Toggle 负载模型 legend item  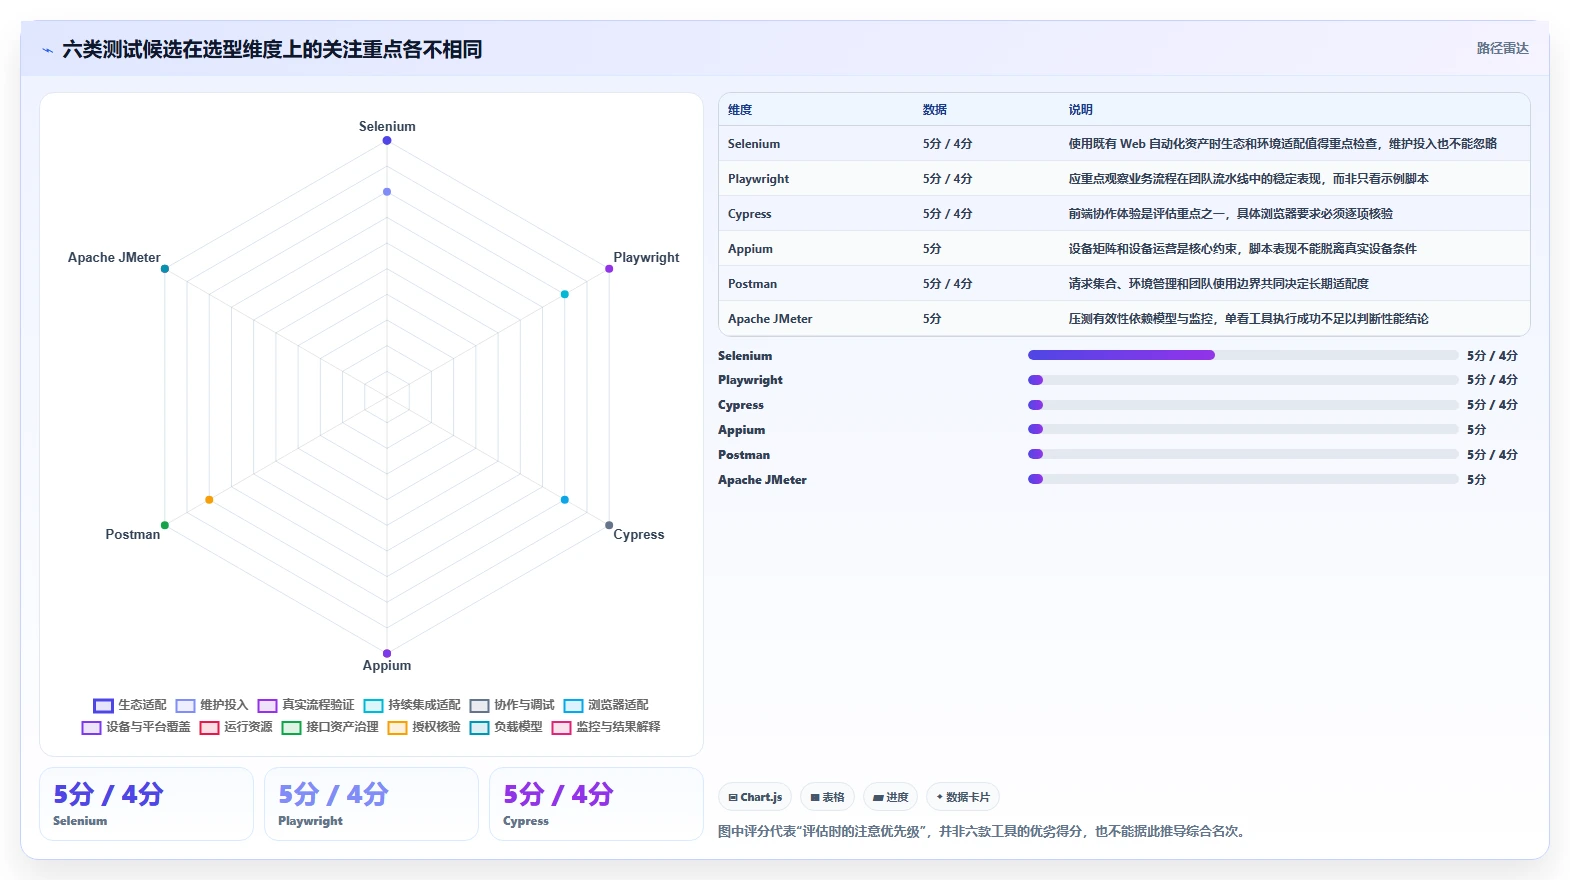(x=506, y=727)
